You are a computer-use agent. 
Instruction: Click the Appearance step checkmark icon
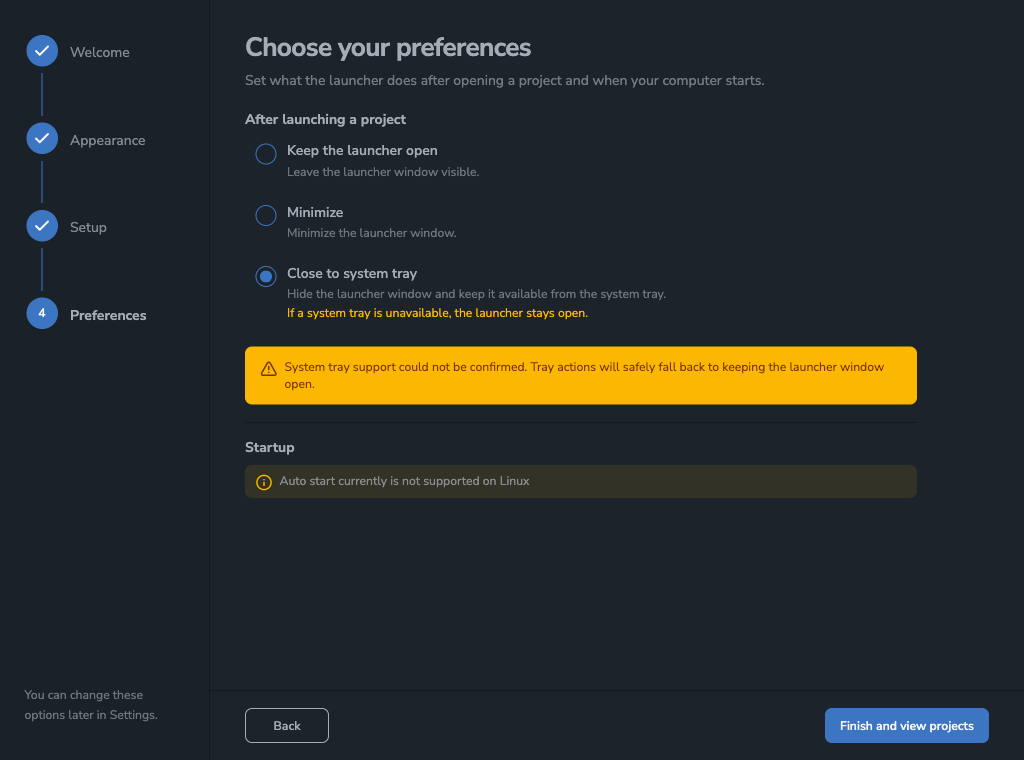[x=42, y=138]
